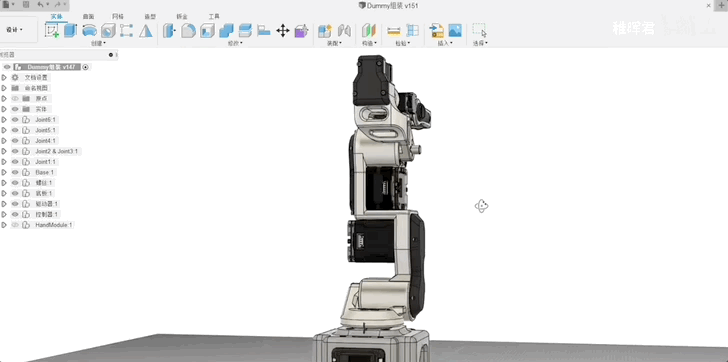728x362 pixels.
Task: Toggle visibility of Joint5:1
Action: [x=15, y=130]
